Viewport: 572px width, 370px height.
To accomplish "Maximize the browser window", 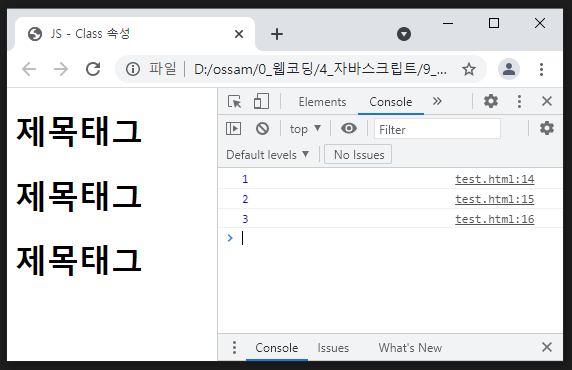I will click(494, 23).
